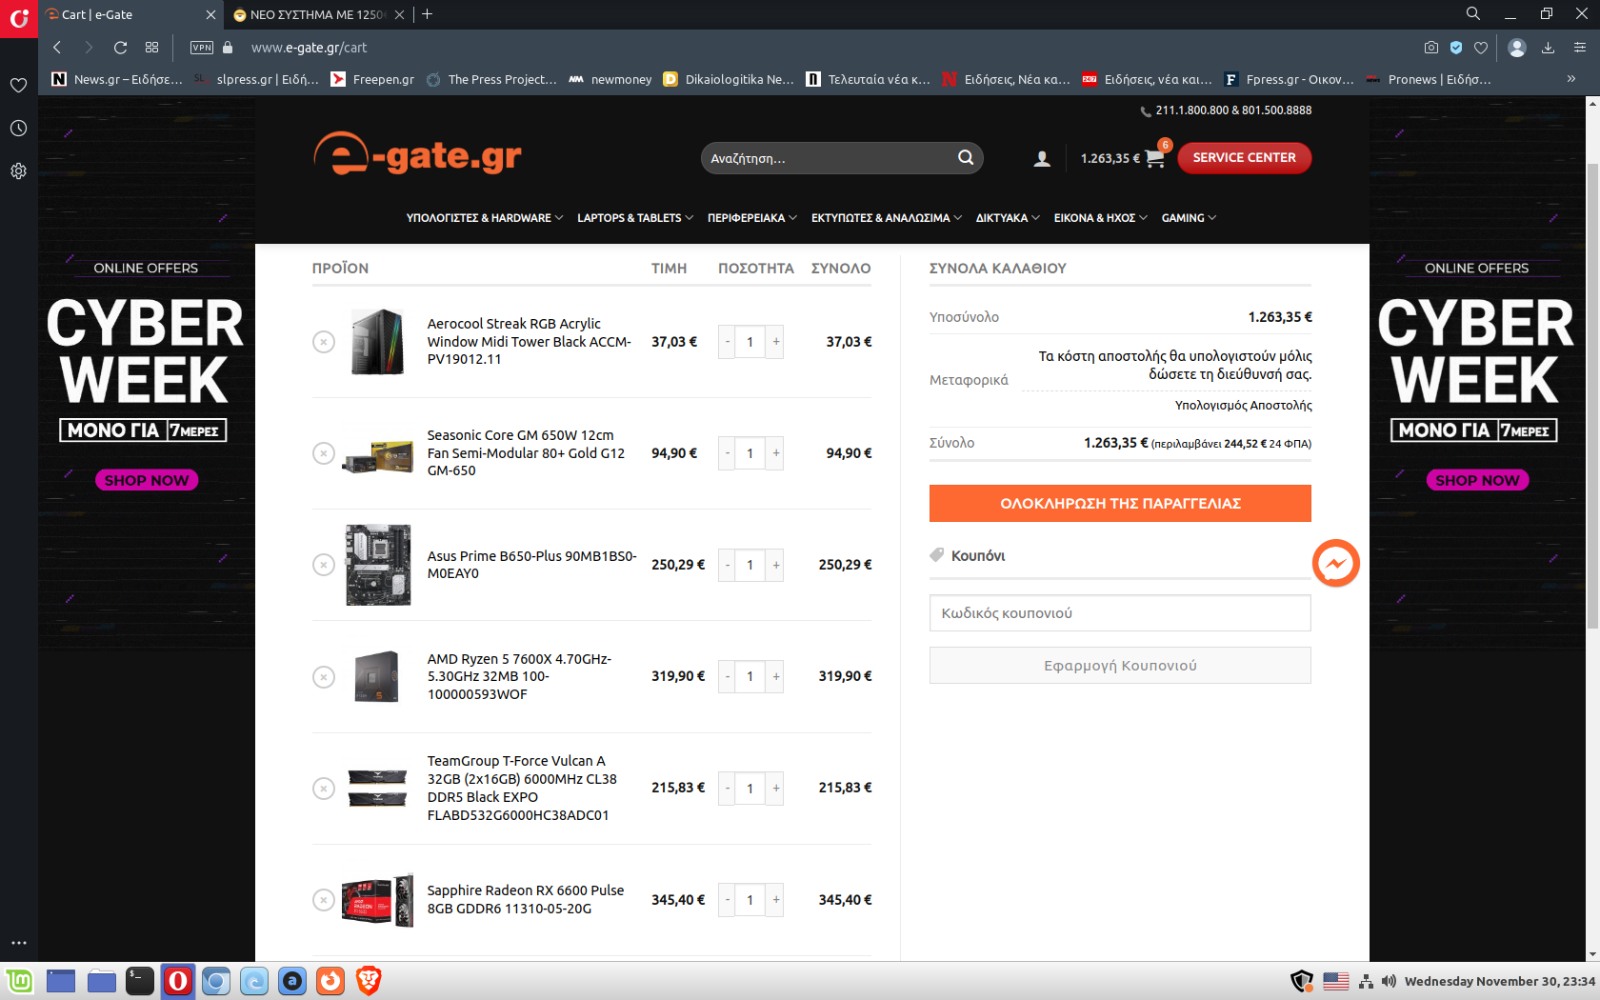Open Freepen.gr bookmark

372,79
